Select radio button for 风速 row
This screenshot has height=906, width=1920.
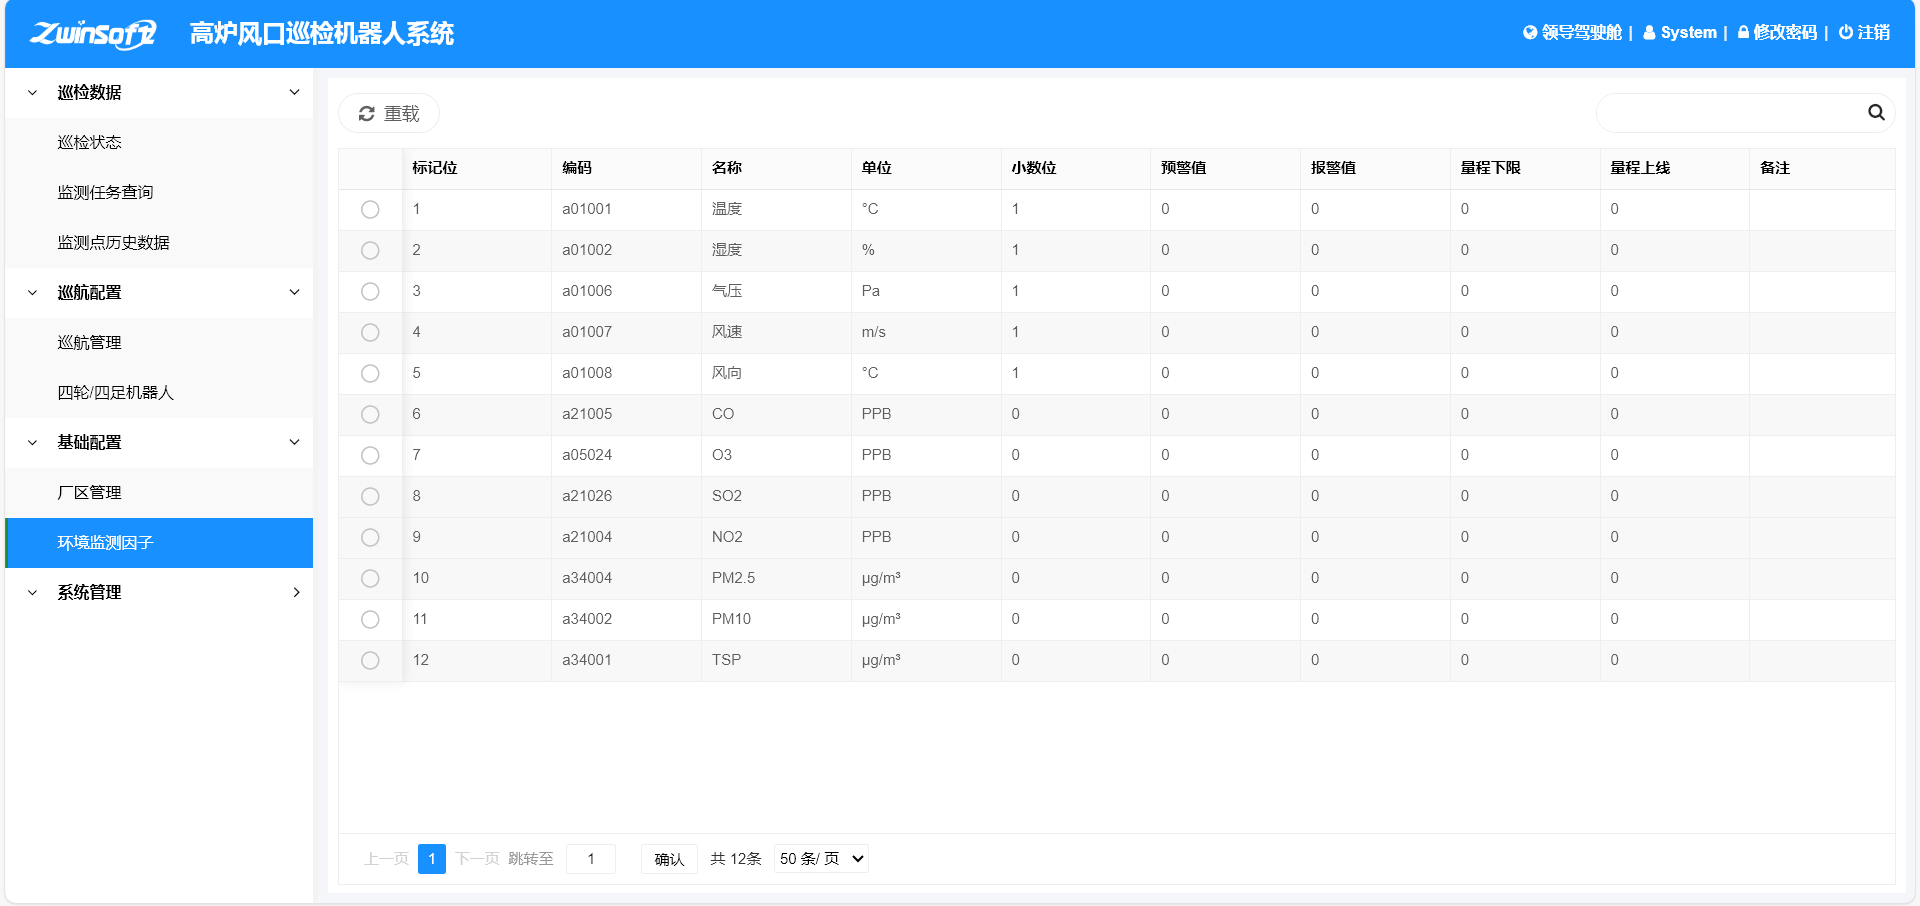tap(370, 333)
